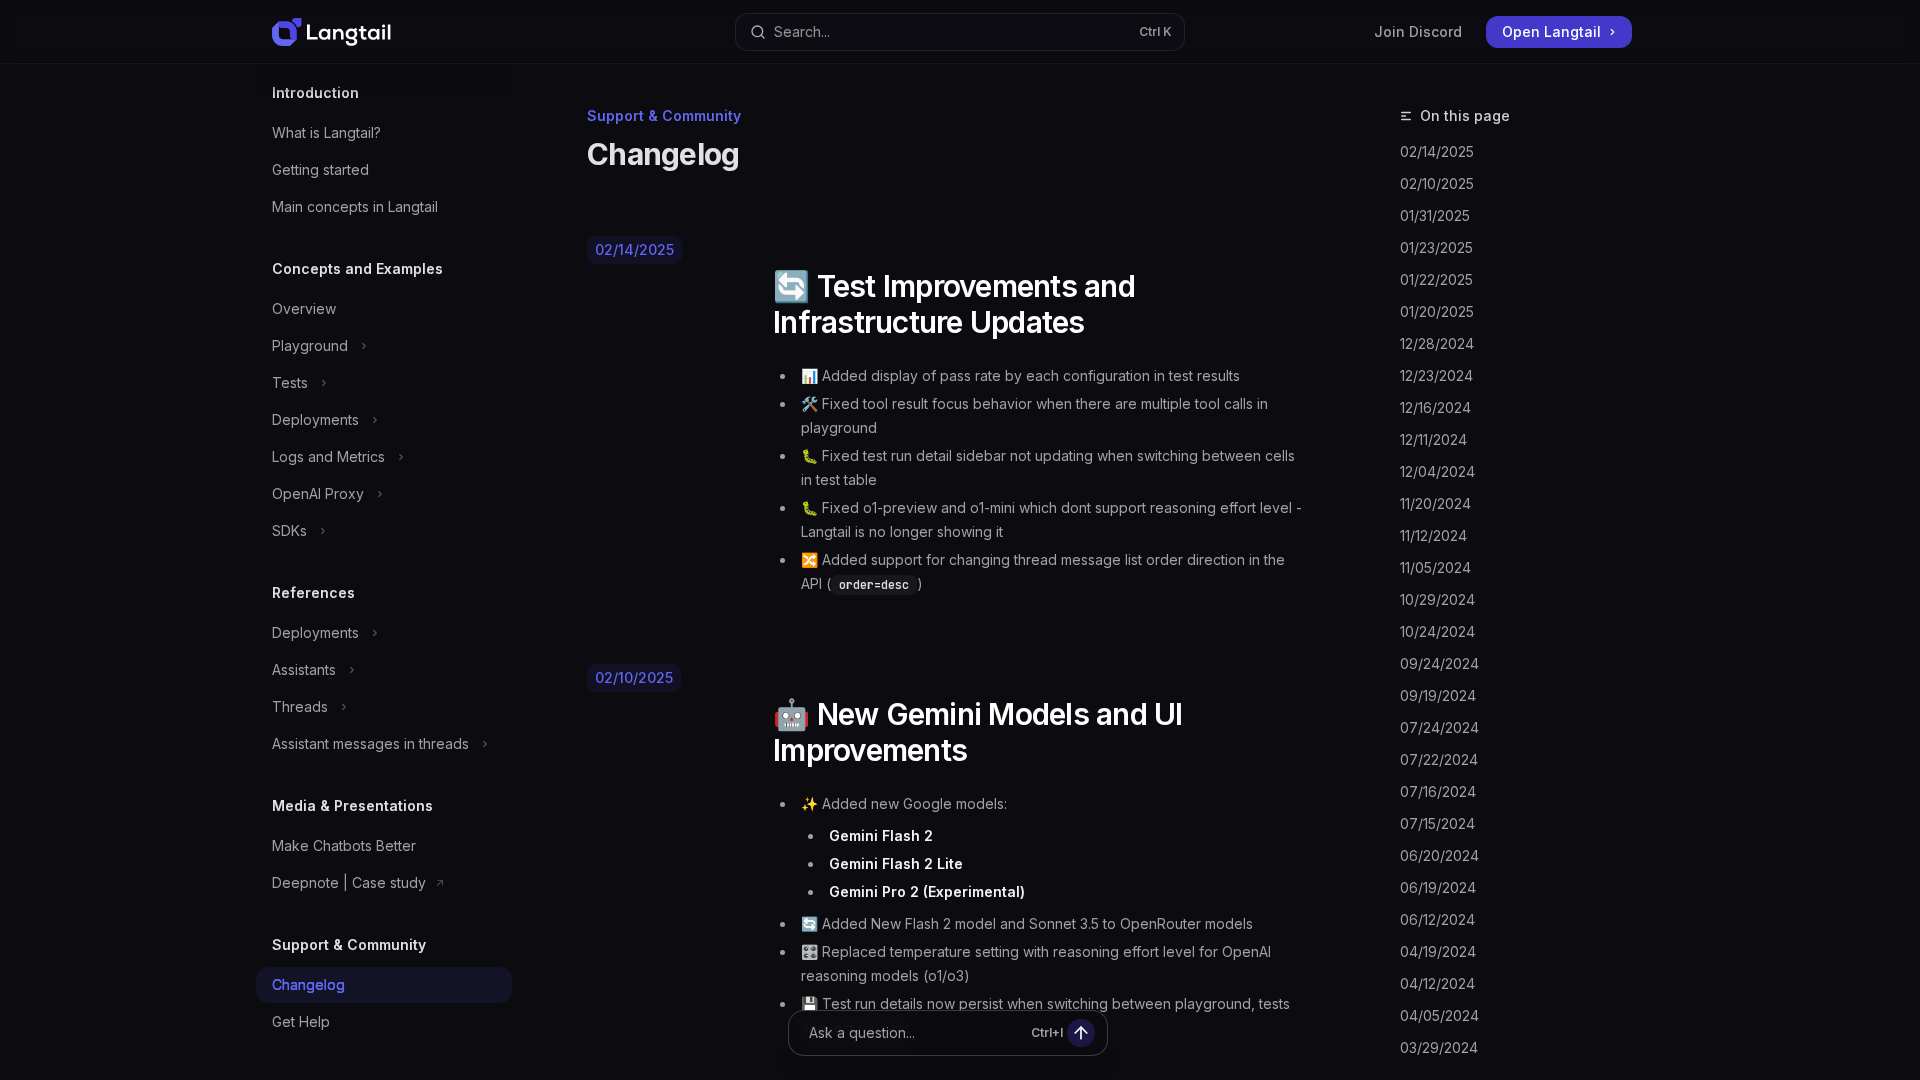
Task: Click arrow icon on Open Langtail button
Action: [1612, 32]
